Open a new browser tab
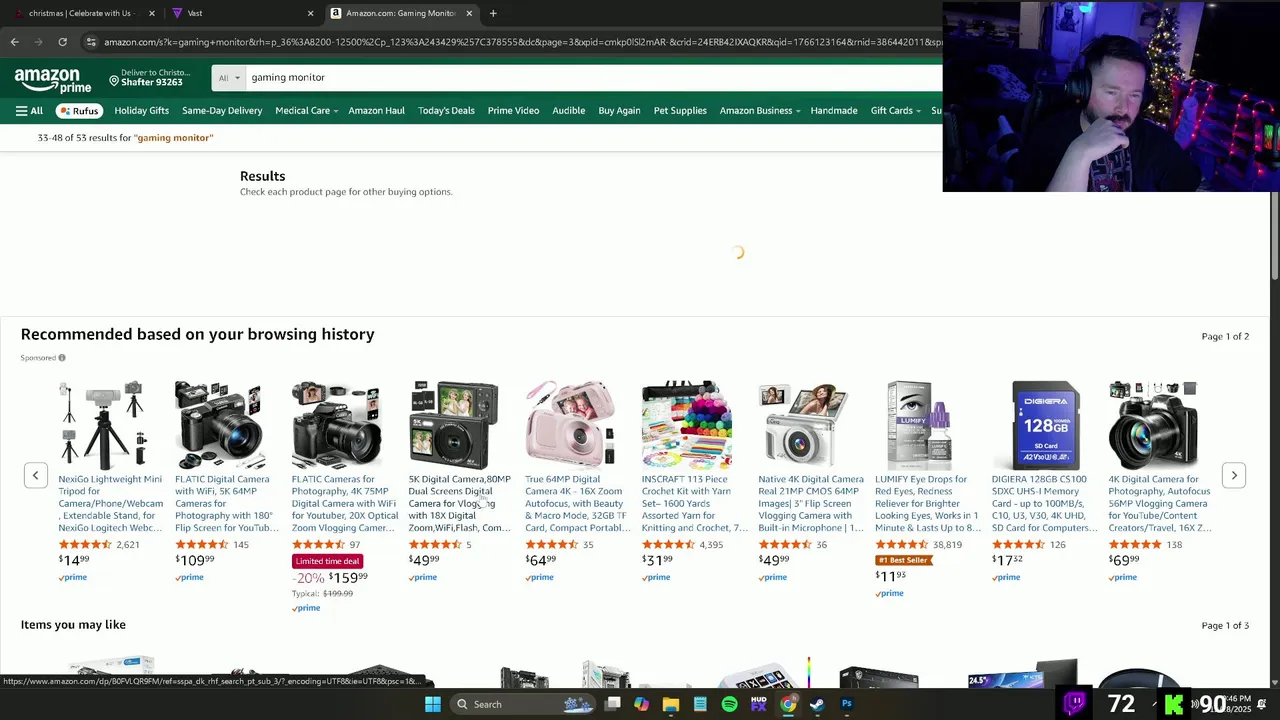Image resolution: width=1280 pixels, height=720 pixels. (x=493, y=13)
